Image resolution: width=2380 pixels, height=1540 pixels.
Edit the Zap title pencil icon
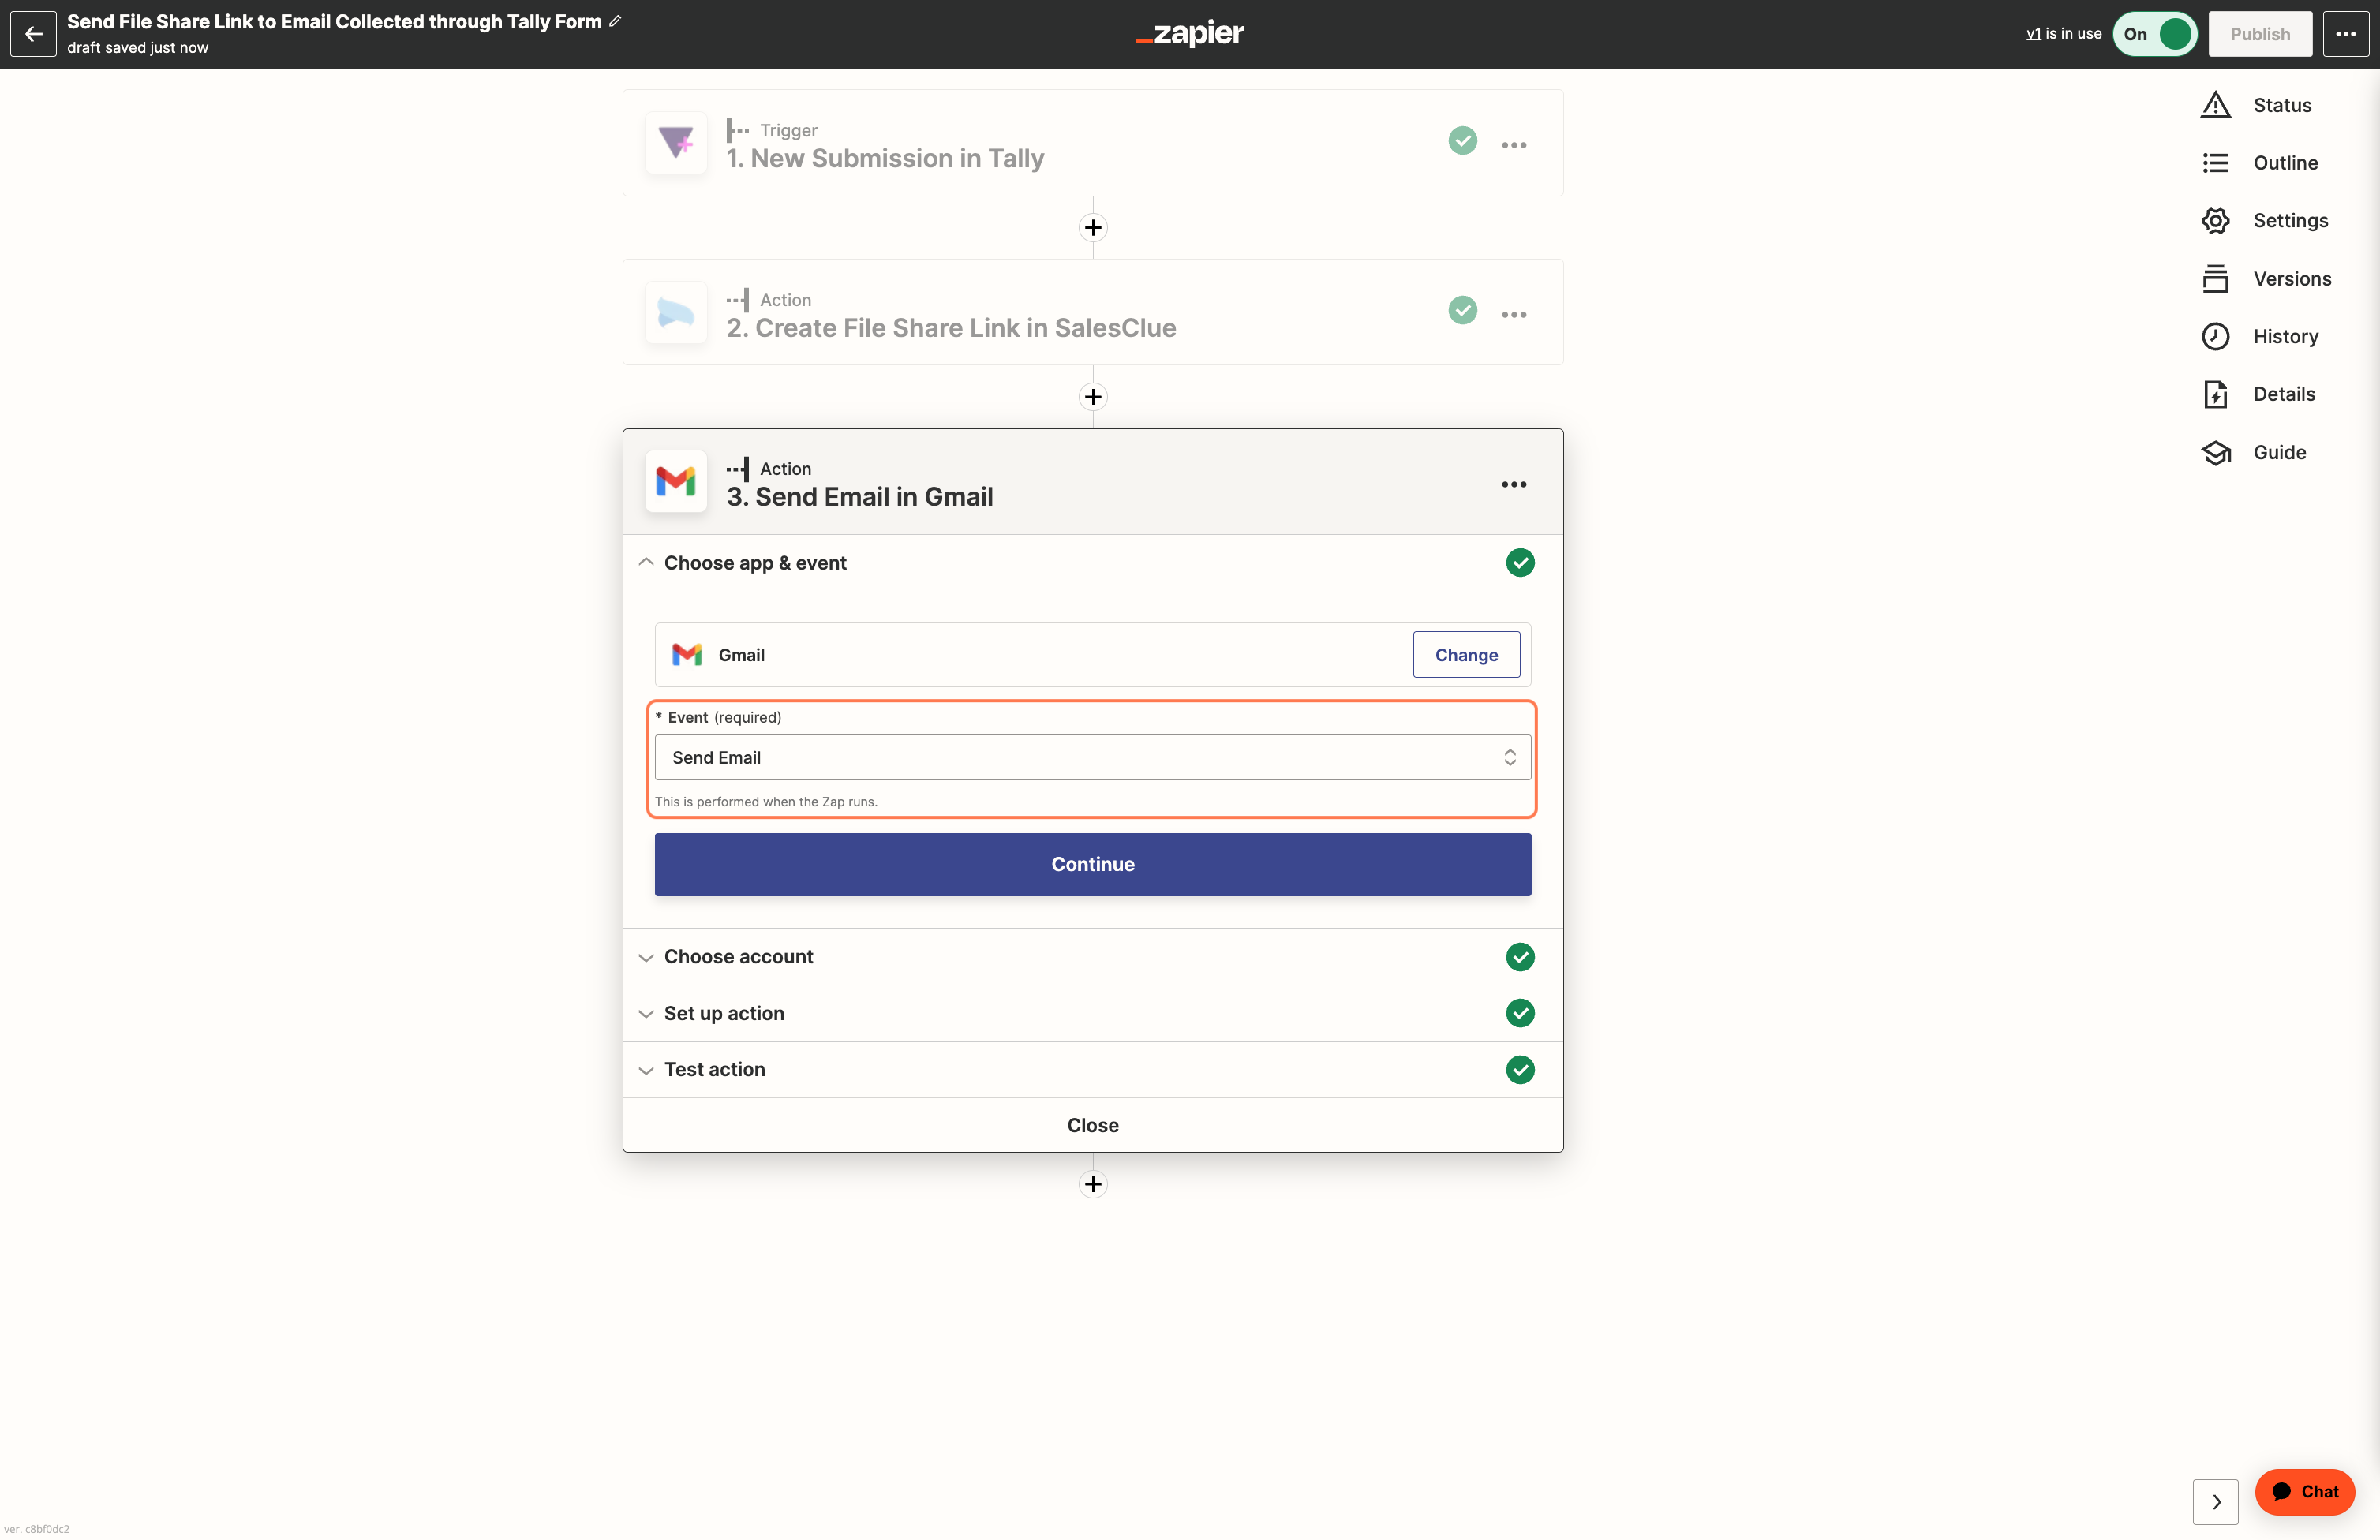(615, 21)
